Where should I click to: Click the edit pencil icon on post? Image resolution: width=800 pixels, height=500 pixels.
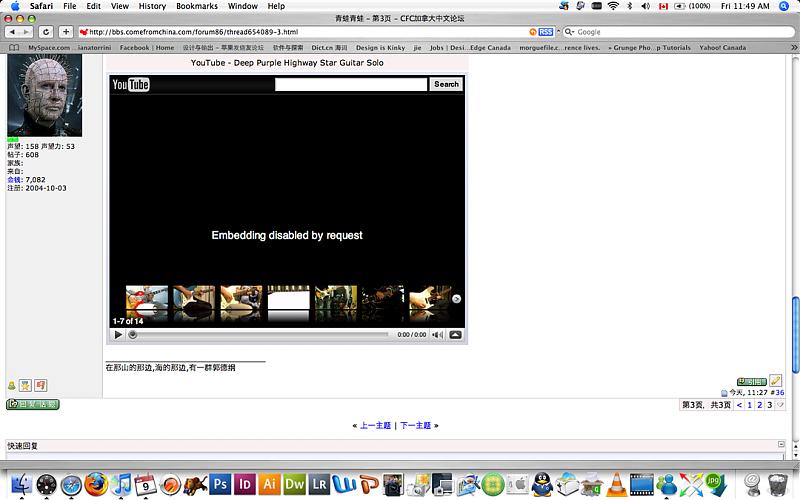click(776, 381)
